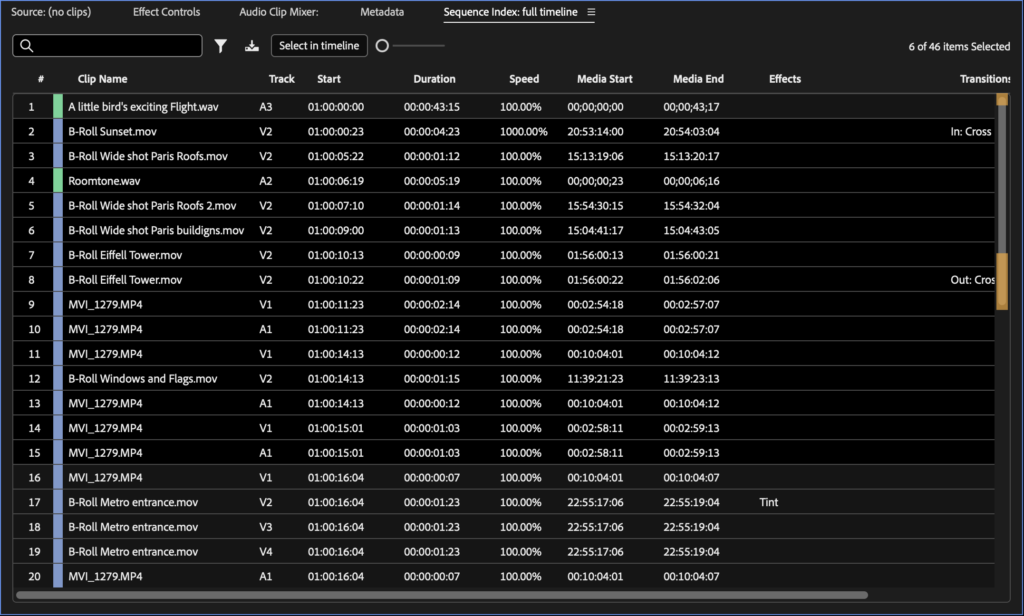Select the Sequence Index: full timeline tab
Image resolution: width=1024 pixels, height=616 pixels.
(511, 12)
